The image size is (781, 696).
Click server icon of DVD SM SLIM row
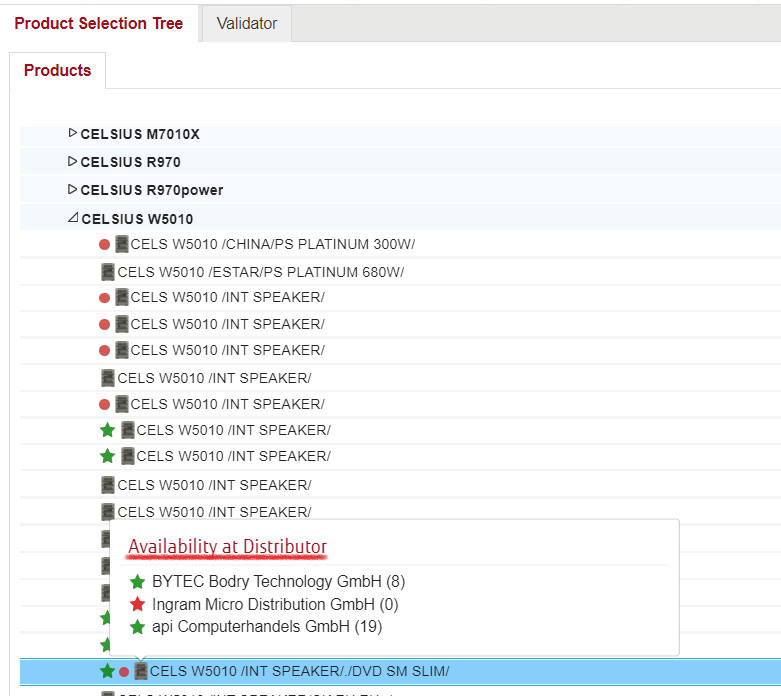coord(141,671)
